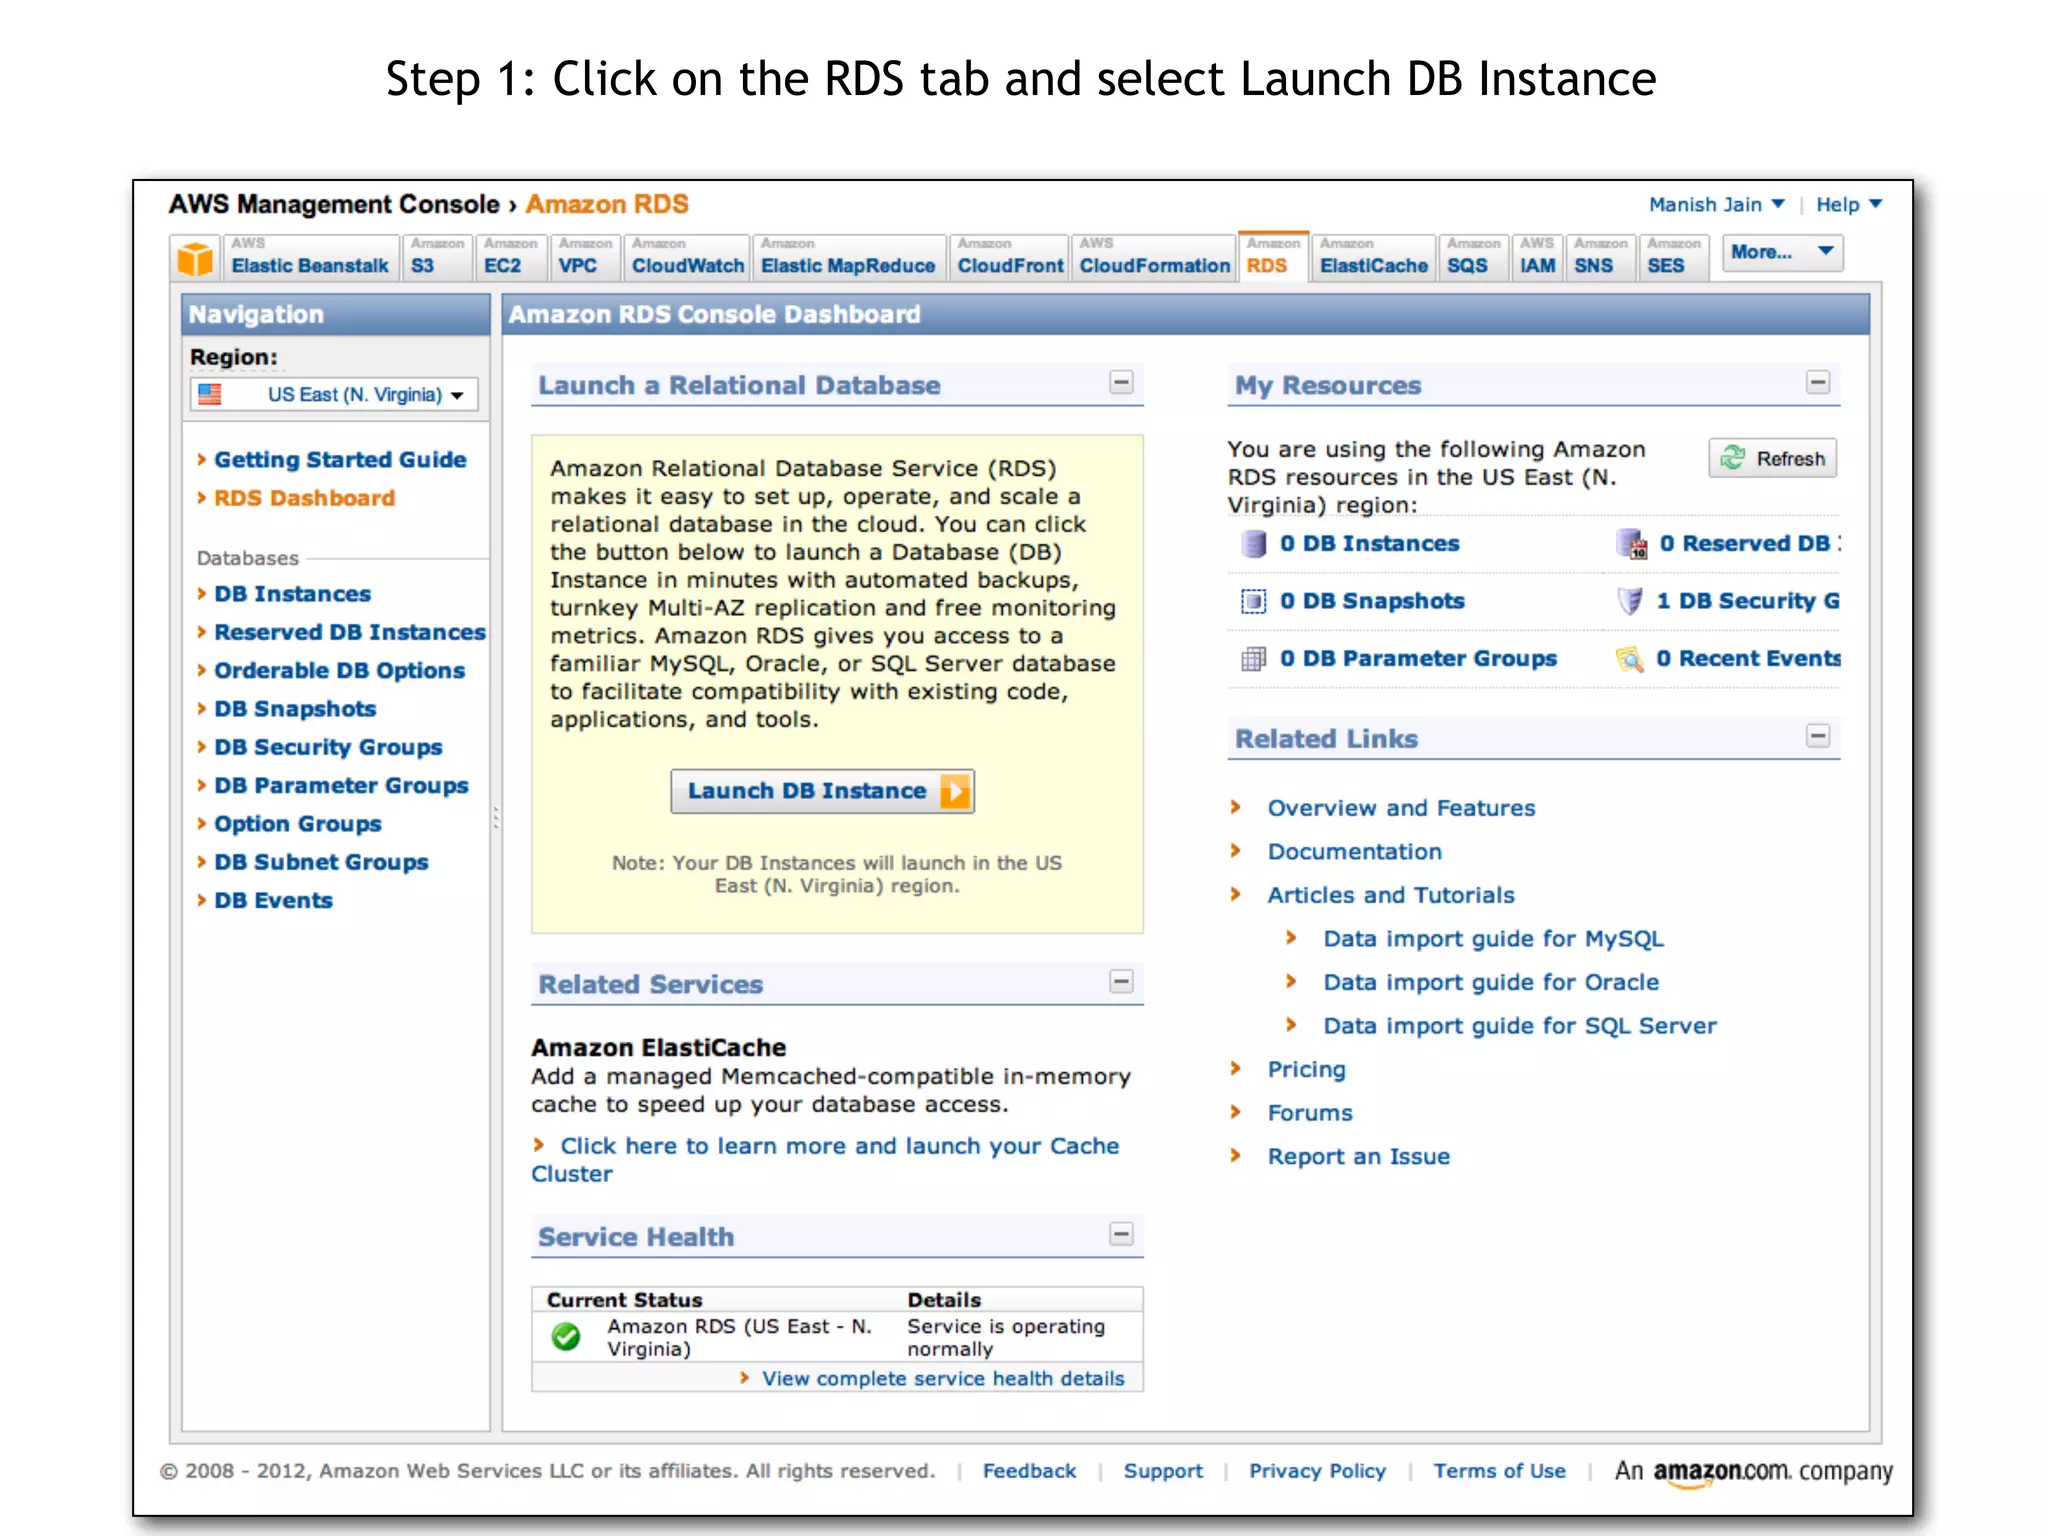Image resolution: width=2048 pixels, height=1536 pixels.
Task: Switch to the IAM tab
Action: [x=1537, y=257]
